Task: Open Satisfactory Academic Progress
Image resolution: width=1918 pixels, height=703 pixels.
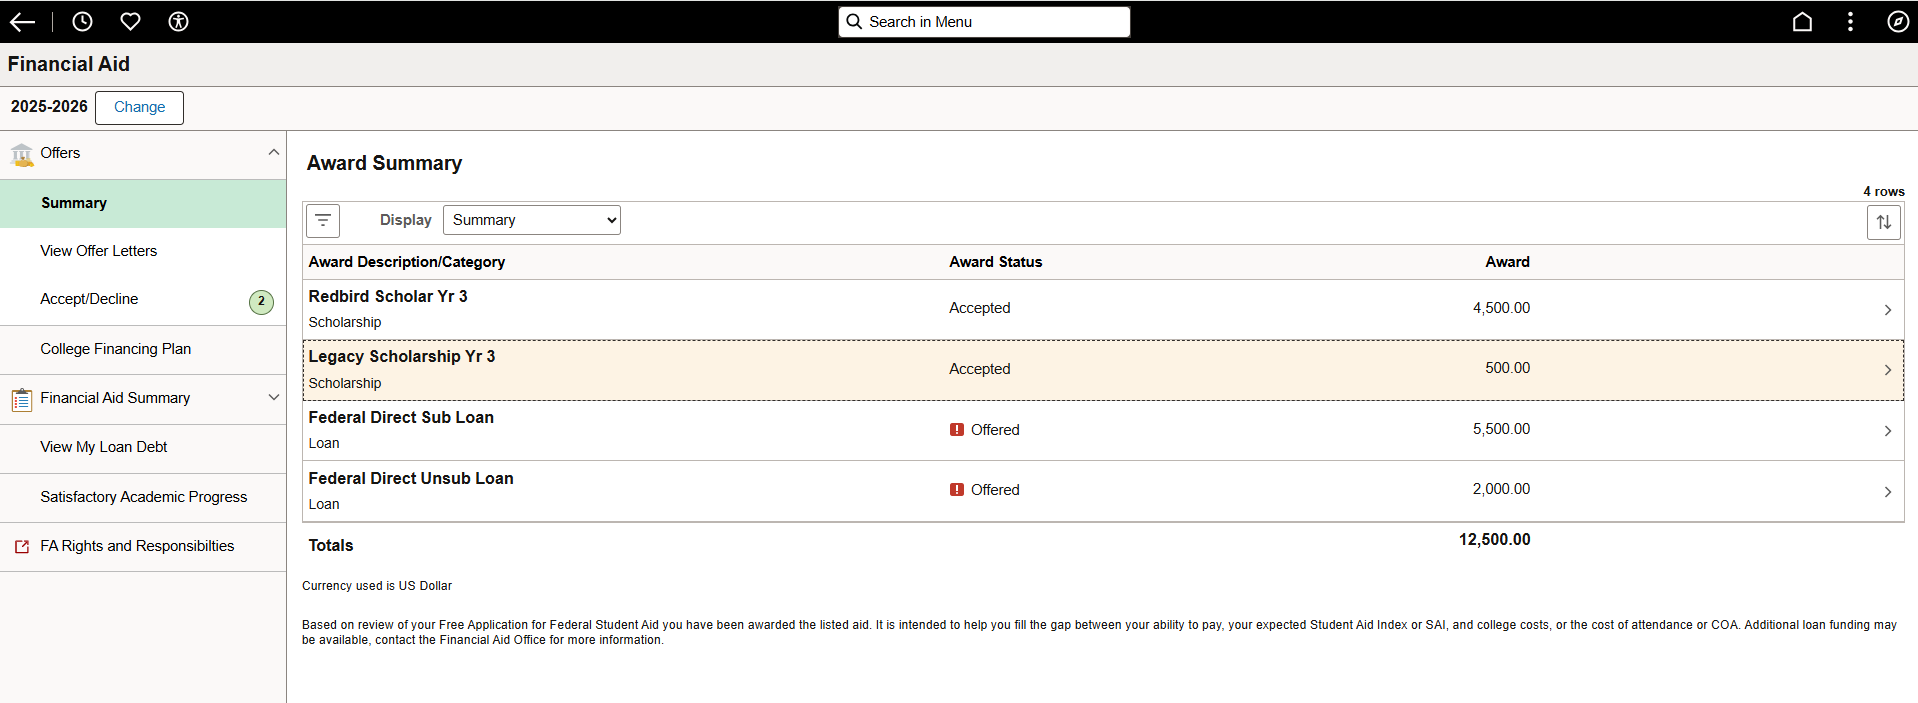Action: click(143, 497)
